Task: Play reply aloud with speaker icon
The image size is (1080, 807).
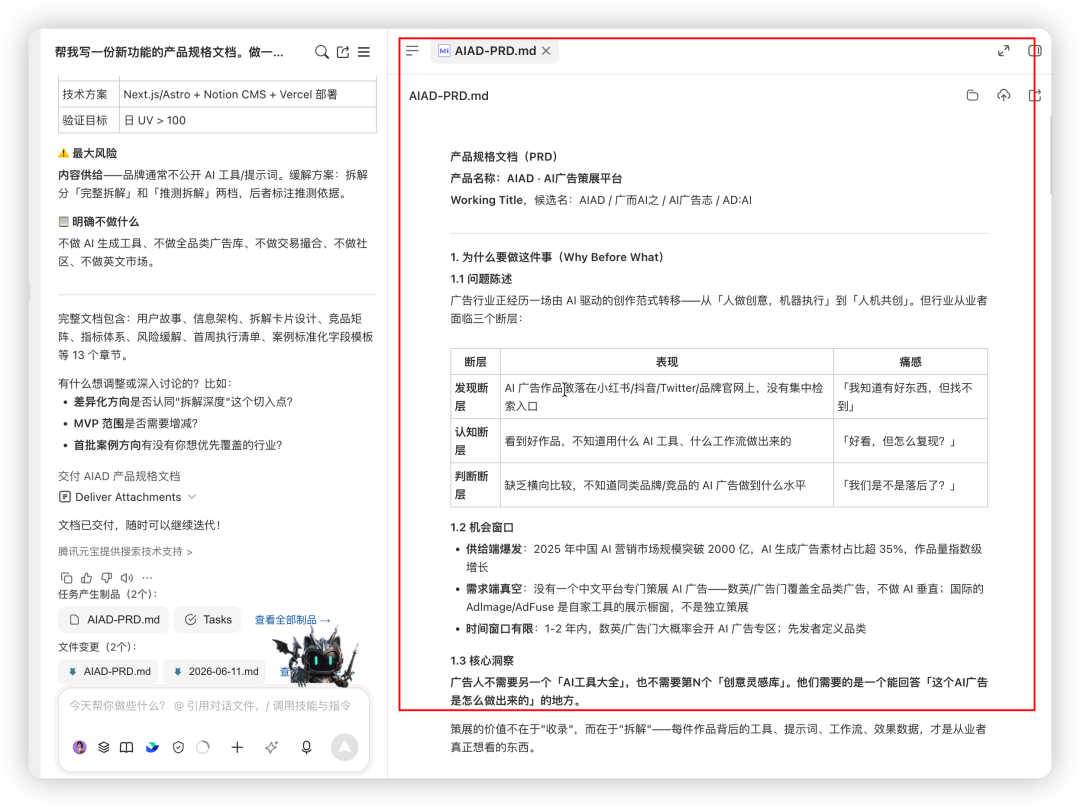Action: point(127,578)
